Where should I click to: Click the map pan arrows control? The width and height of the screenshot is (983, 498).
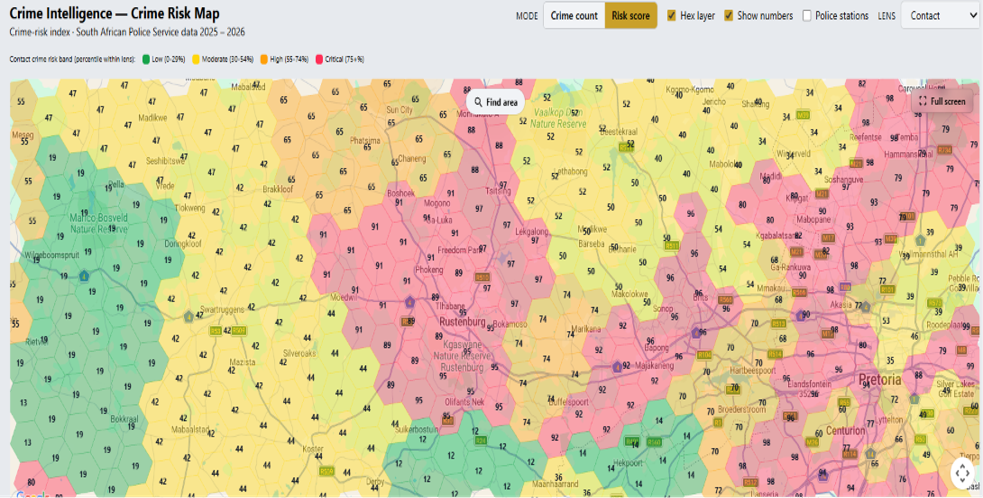(963, 473)
